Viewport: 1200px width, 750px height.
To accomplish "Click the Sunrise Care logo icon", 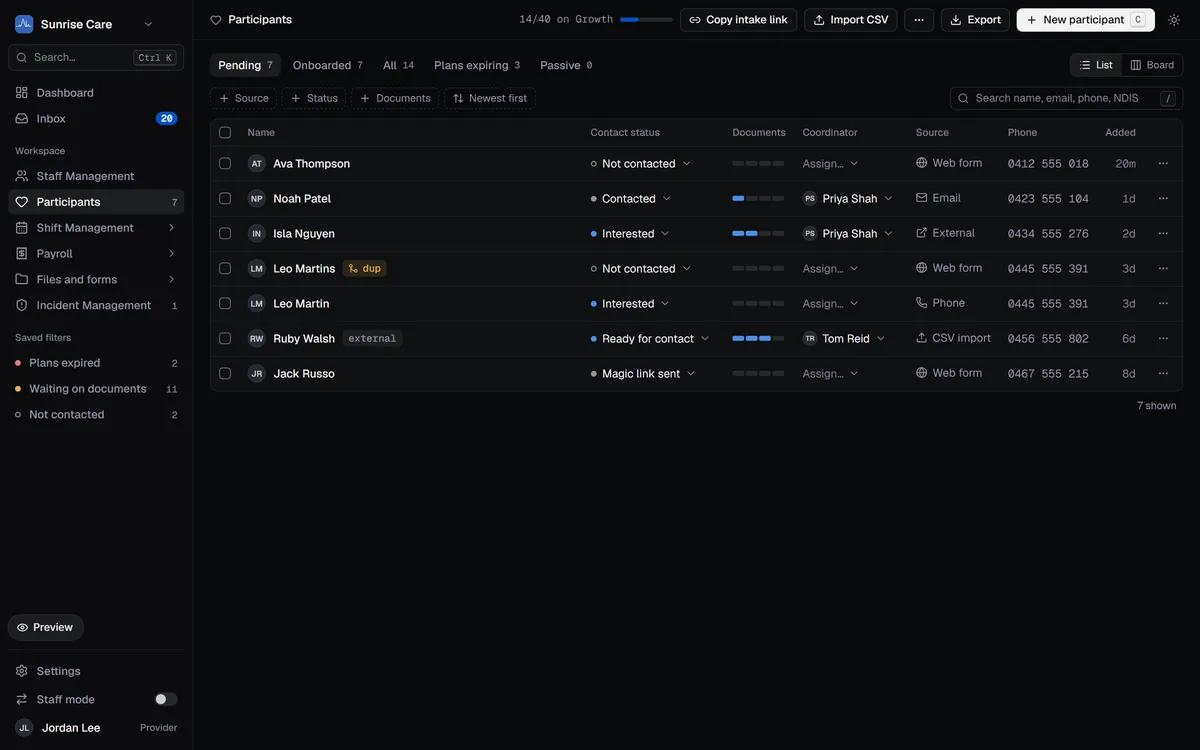I will [24, 24].
